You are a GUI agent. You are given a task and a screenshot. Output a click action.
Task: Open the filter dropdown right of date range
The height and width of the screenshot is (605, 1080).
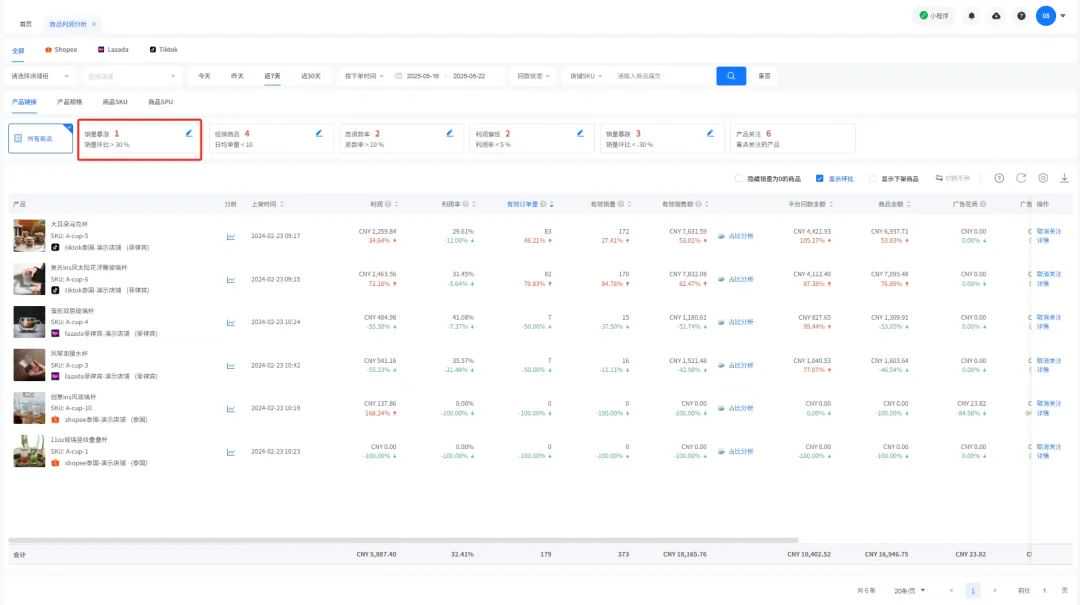[x=533, y=76]
